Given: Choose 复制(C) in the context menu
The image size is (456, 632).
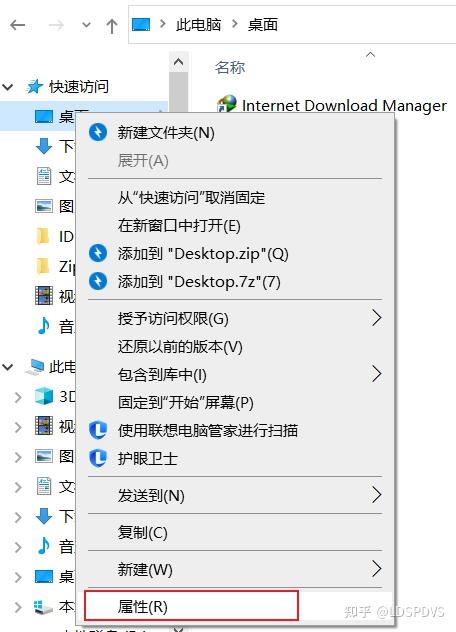Looking at the screenshot, I should coord(142,532).
